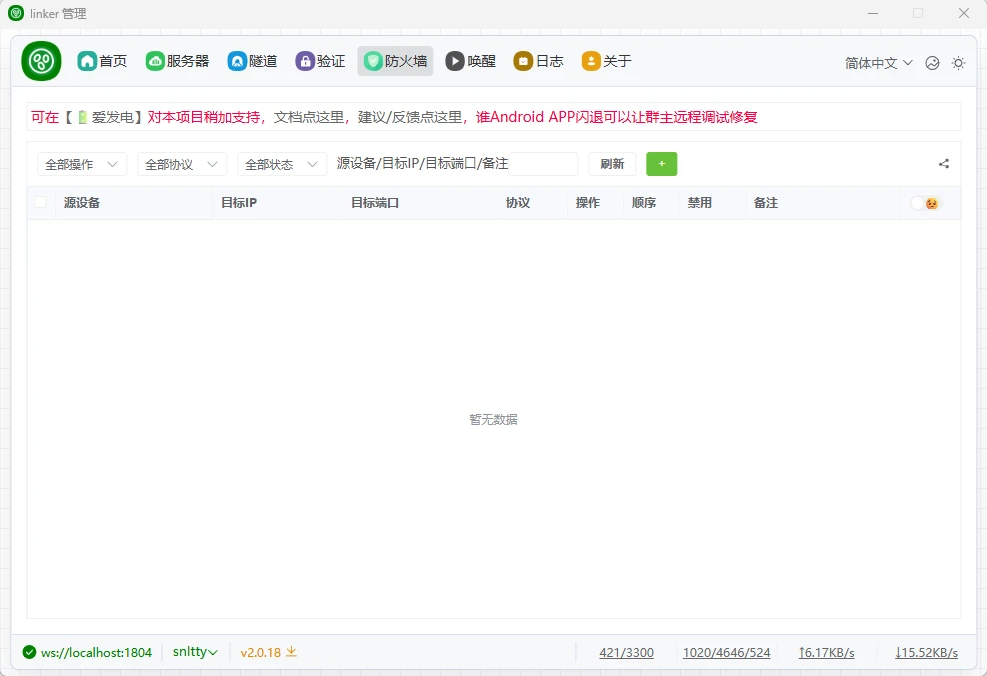The width and height of the screenshot is (987, 676).
Task: Click the blue tunnel icon beside 隧道
Action: coord(237,61)
